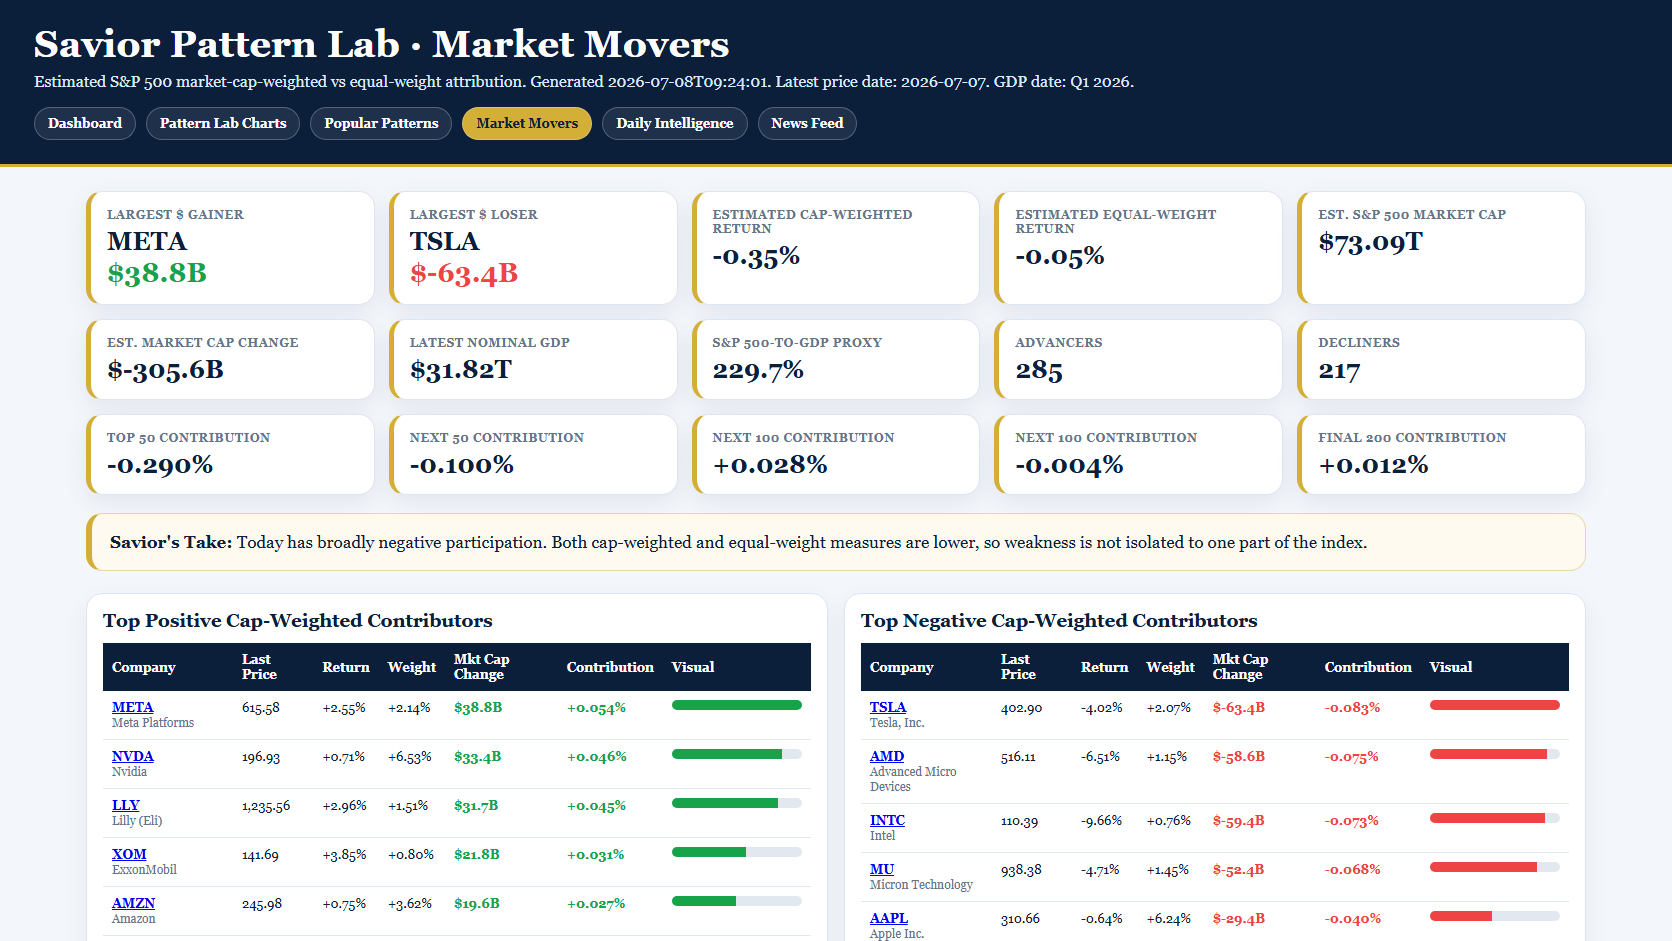This screenshot has width=1672, height=941.
Task: Click the Latest Nominal GDP card
Action: 533,360
